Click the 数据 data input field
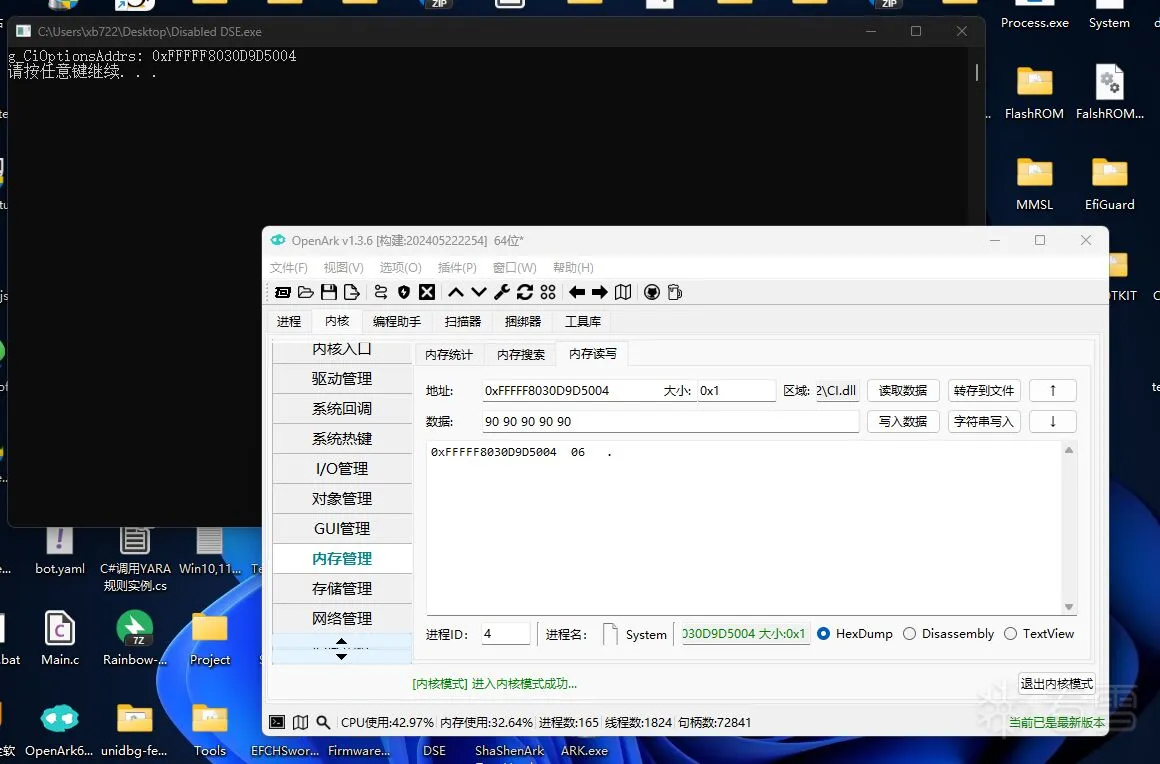Viewport: 1160px width, 764px height. tap(670, 422)
